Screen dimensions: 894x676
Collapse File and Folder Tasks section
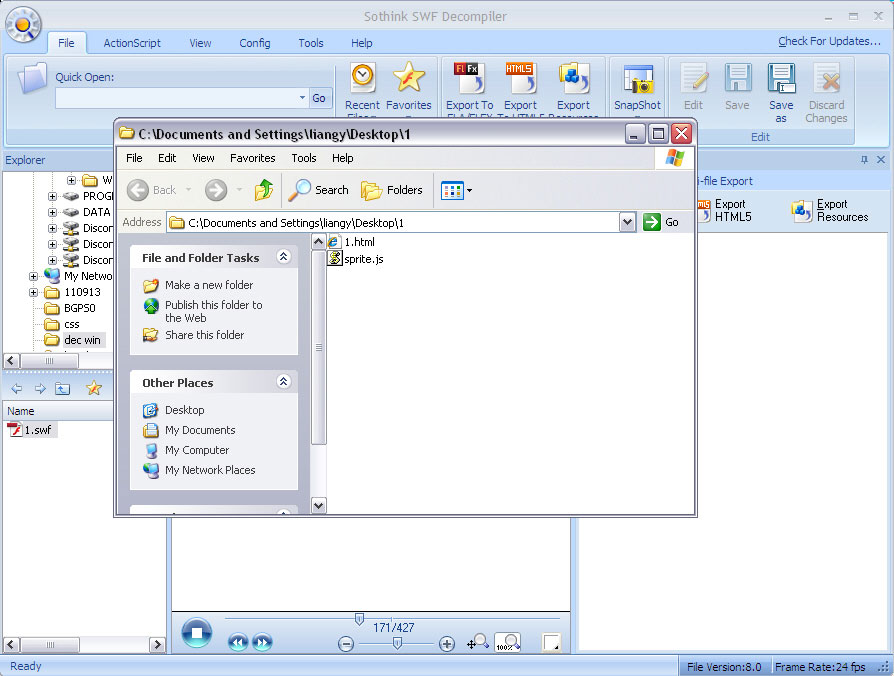click(283, 257)
